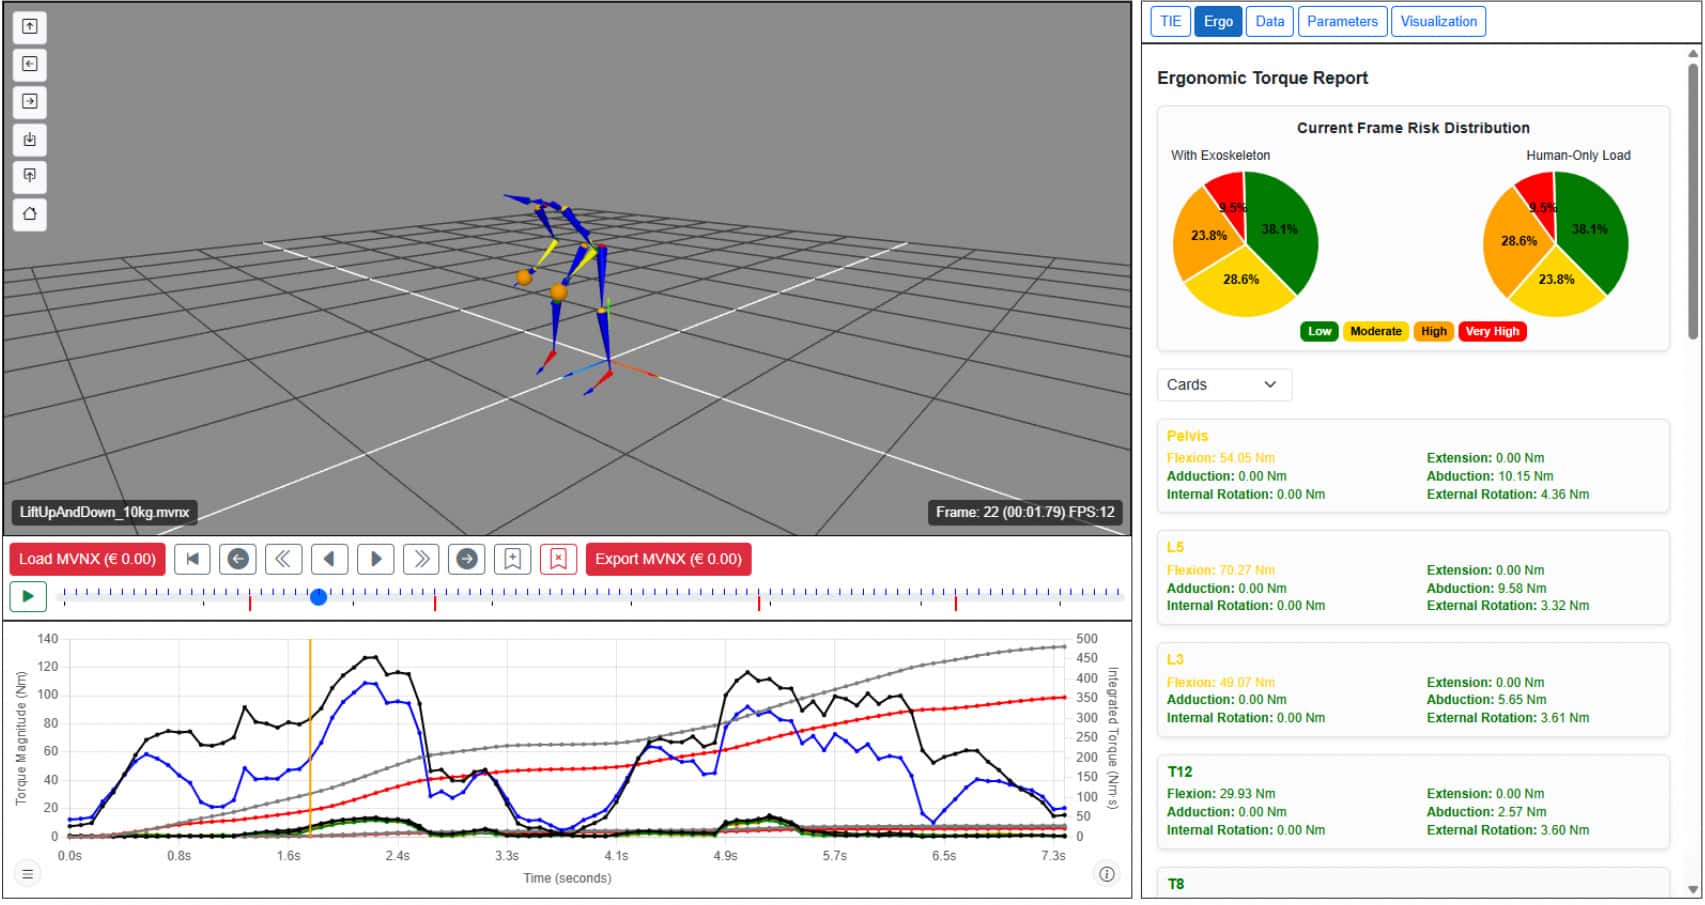Image resolution: width=1705 pixels, height=905 pixels.
Task: Click the 'Abduction: 5.65 Nm' value
Action: [1486, 700]
